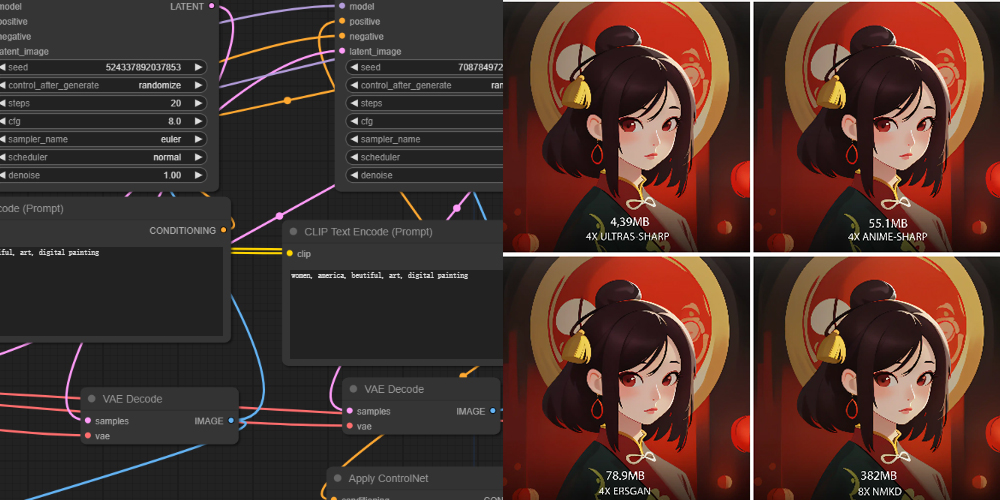Click the 382MB size label

pos(879,475)
